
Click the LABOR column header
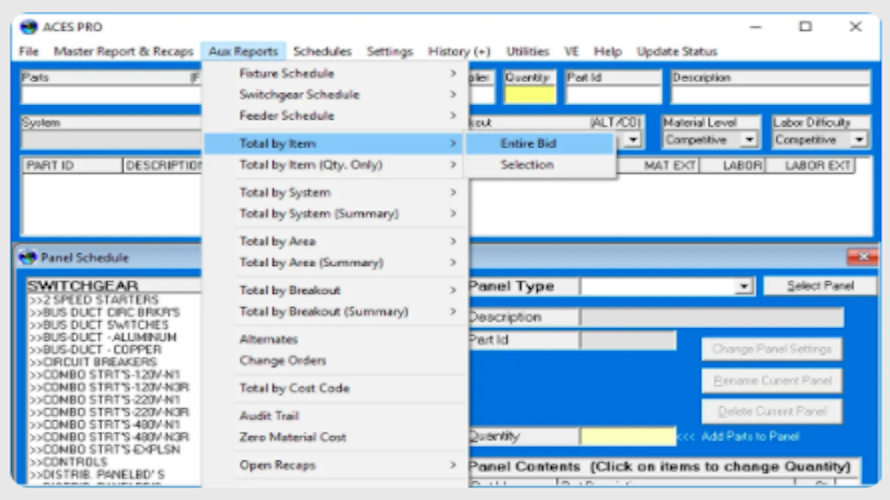point(733,166)
